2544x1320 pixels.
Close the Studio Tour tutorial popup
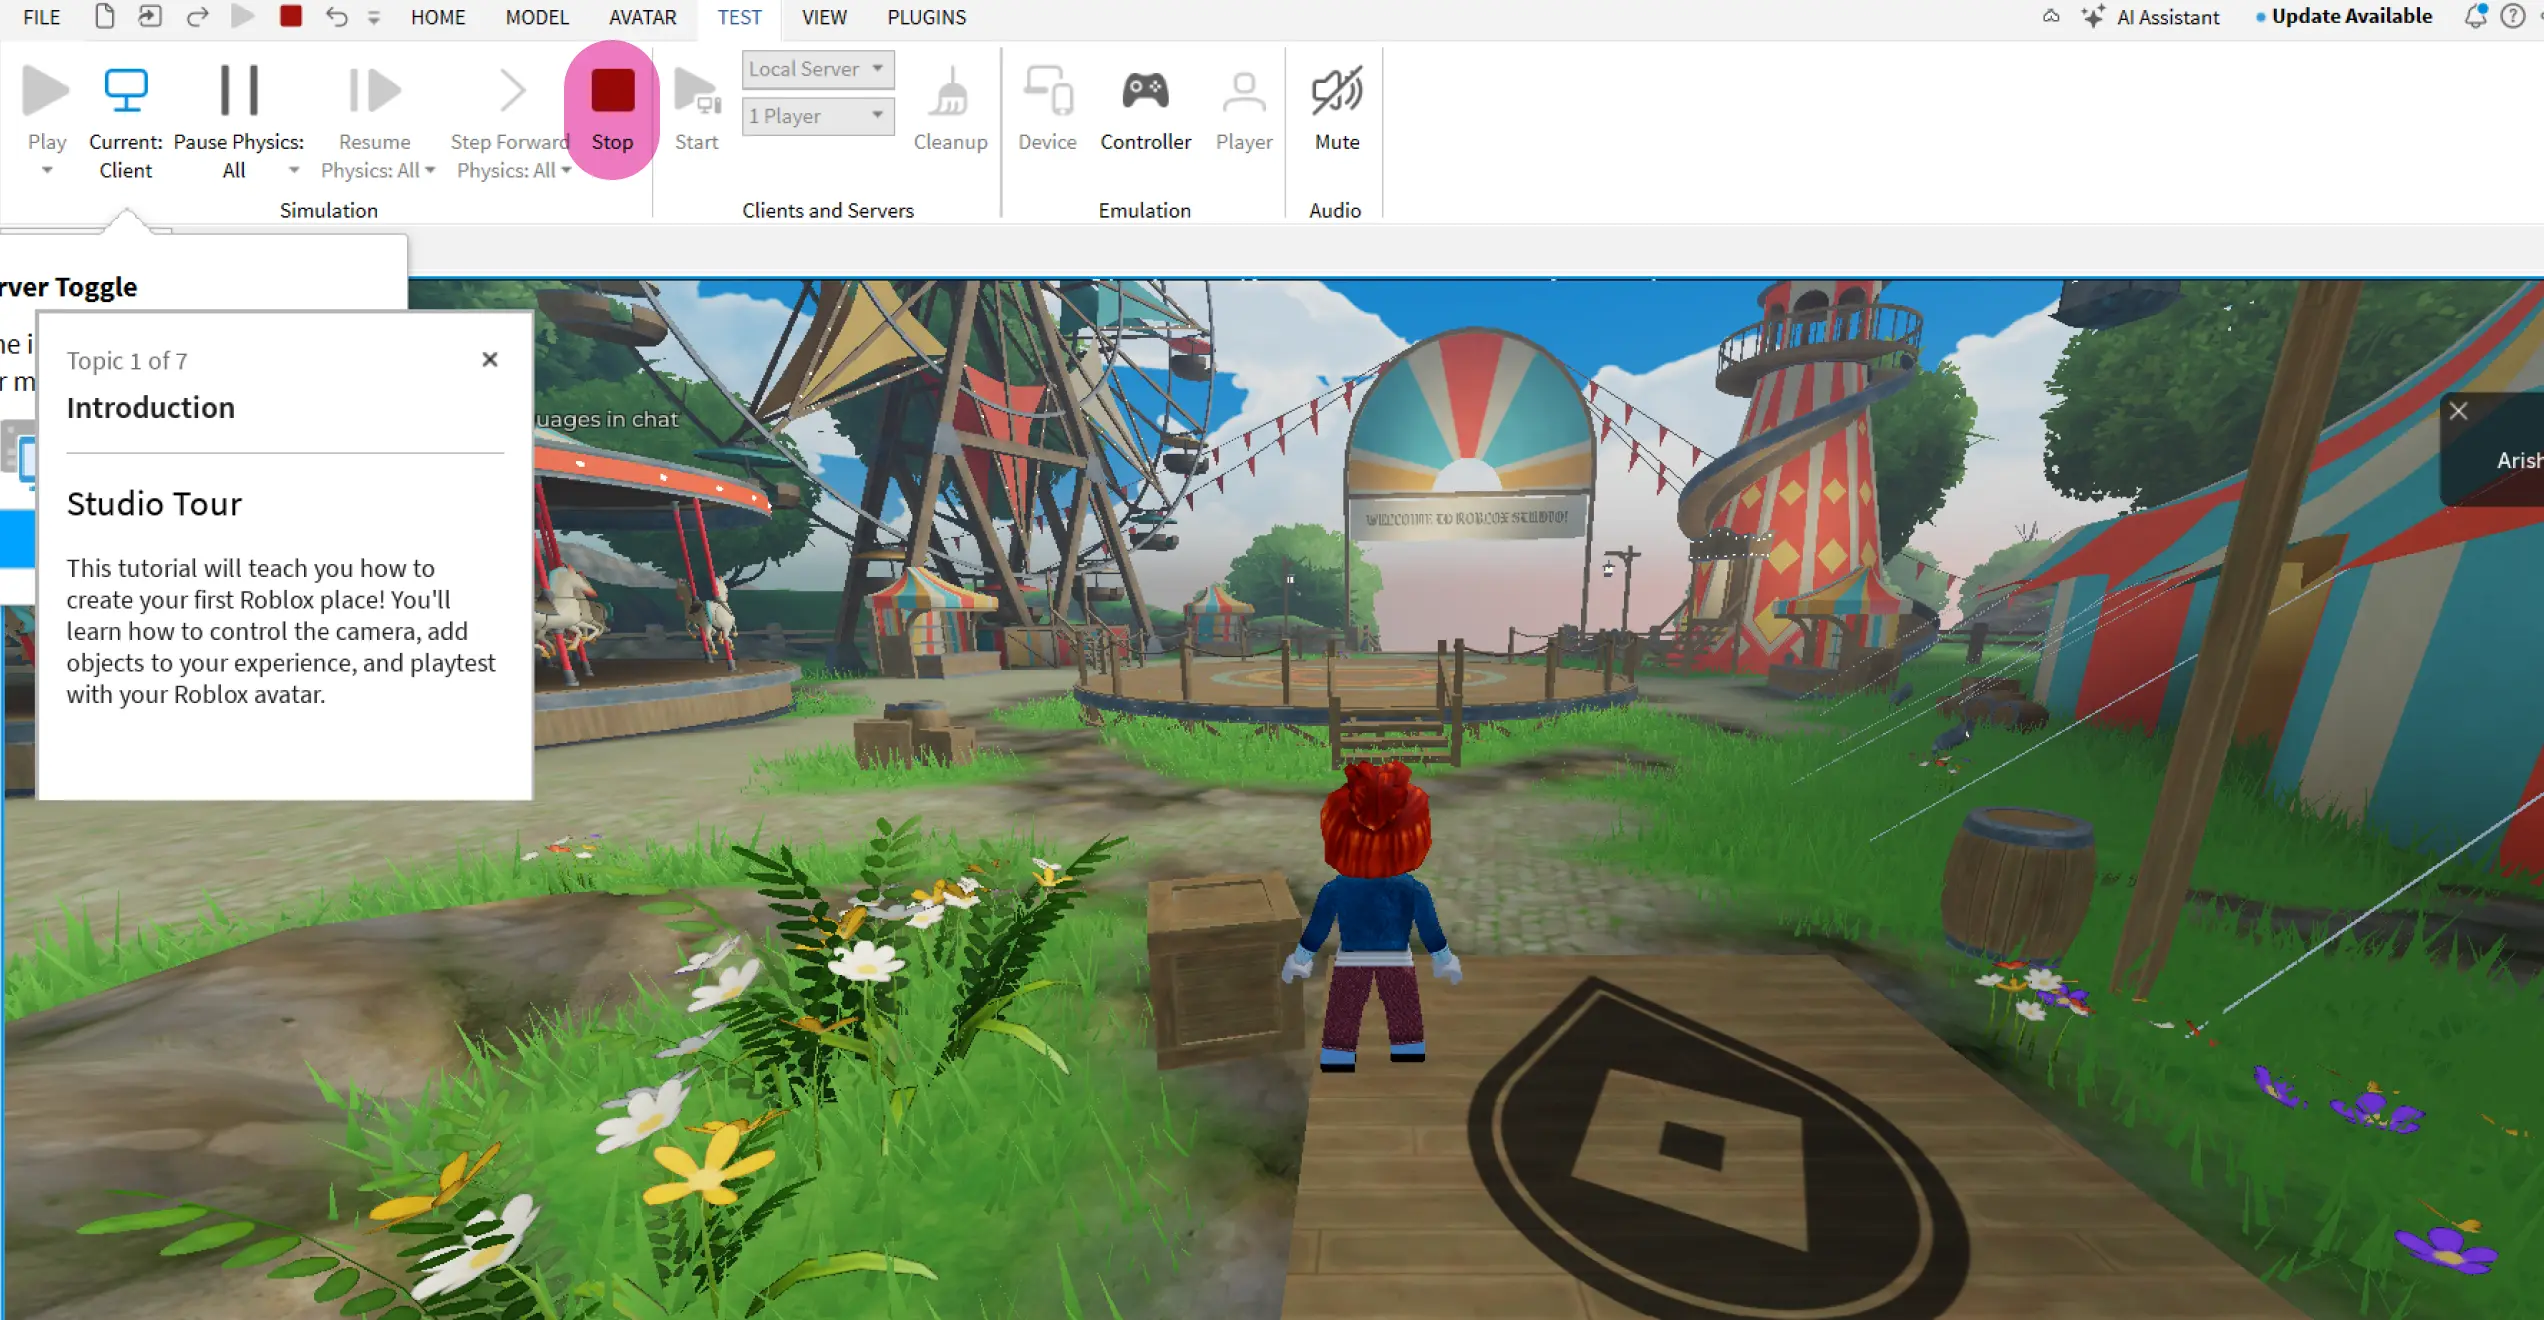coord(489,360)
